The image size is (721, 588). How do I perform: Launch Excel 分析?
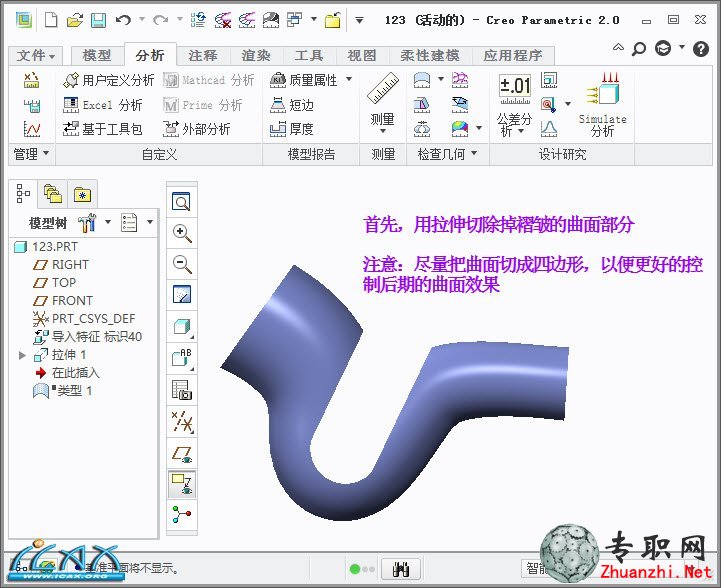pyautogui.click(x=103, y=105)
